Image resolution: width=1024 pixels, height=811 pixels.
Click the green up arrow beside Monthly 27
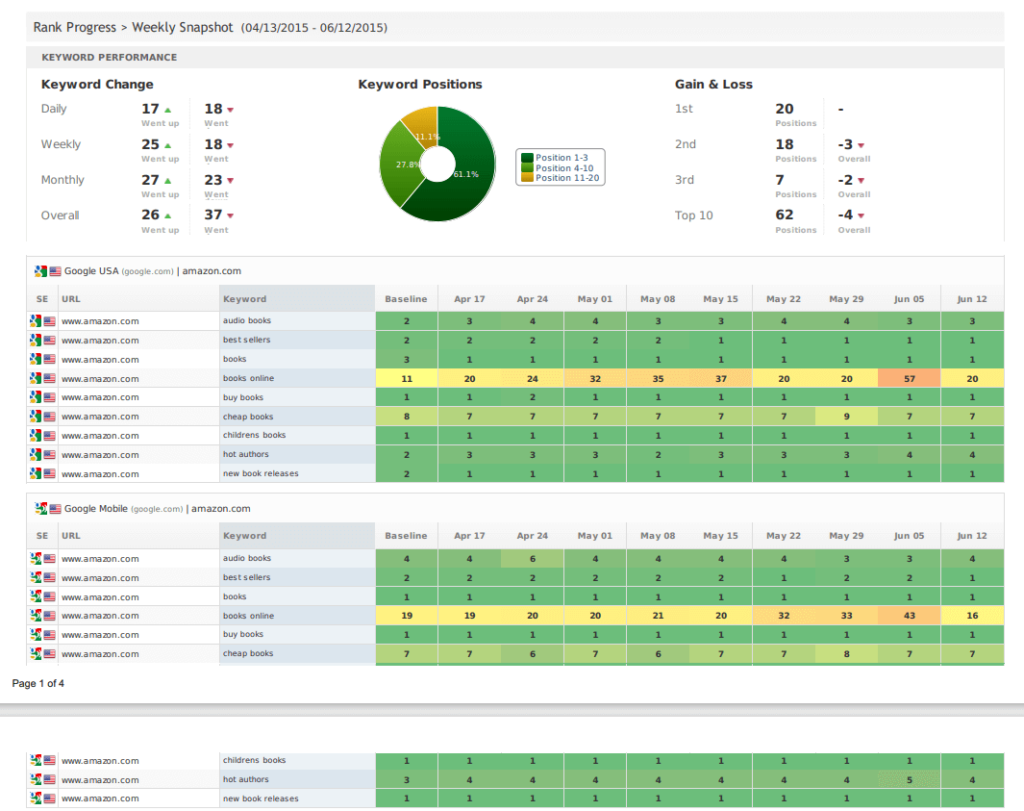point(168,180)
